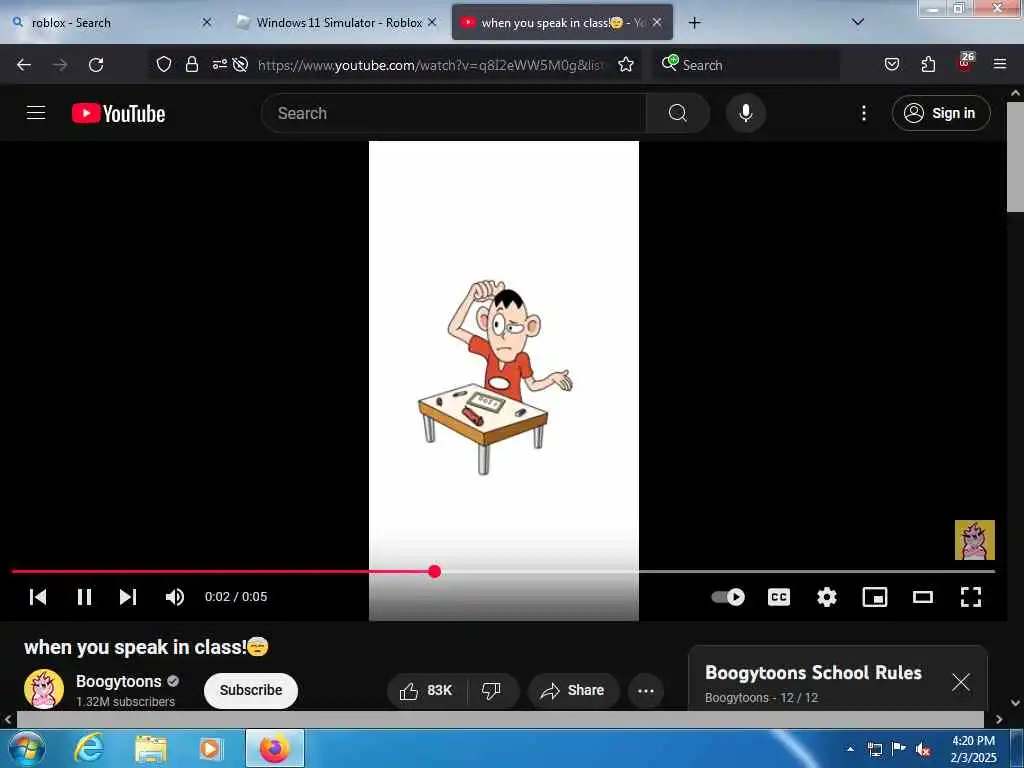Image resolution: width=1024 pixels, height=768 pixels.
Task: Open a new browser tab
Action: click(694, 23)
